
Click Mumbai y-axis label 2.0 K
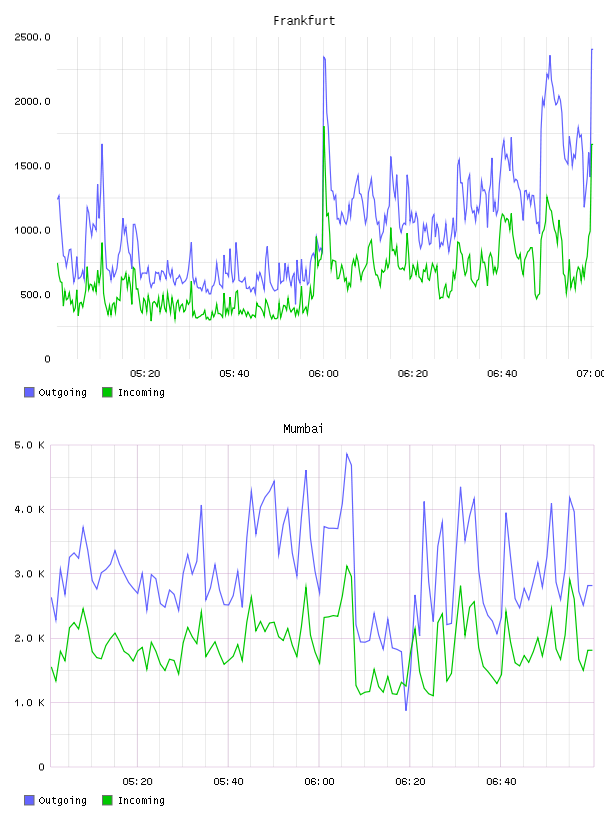(30, 639)
